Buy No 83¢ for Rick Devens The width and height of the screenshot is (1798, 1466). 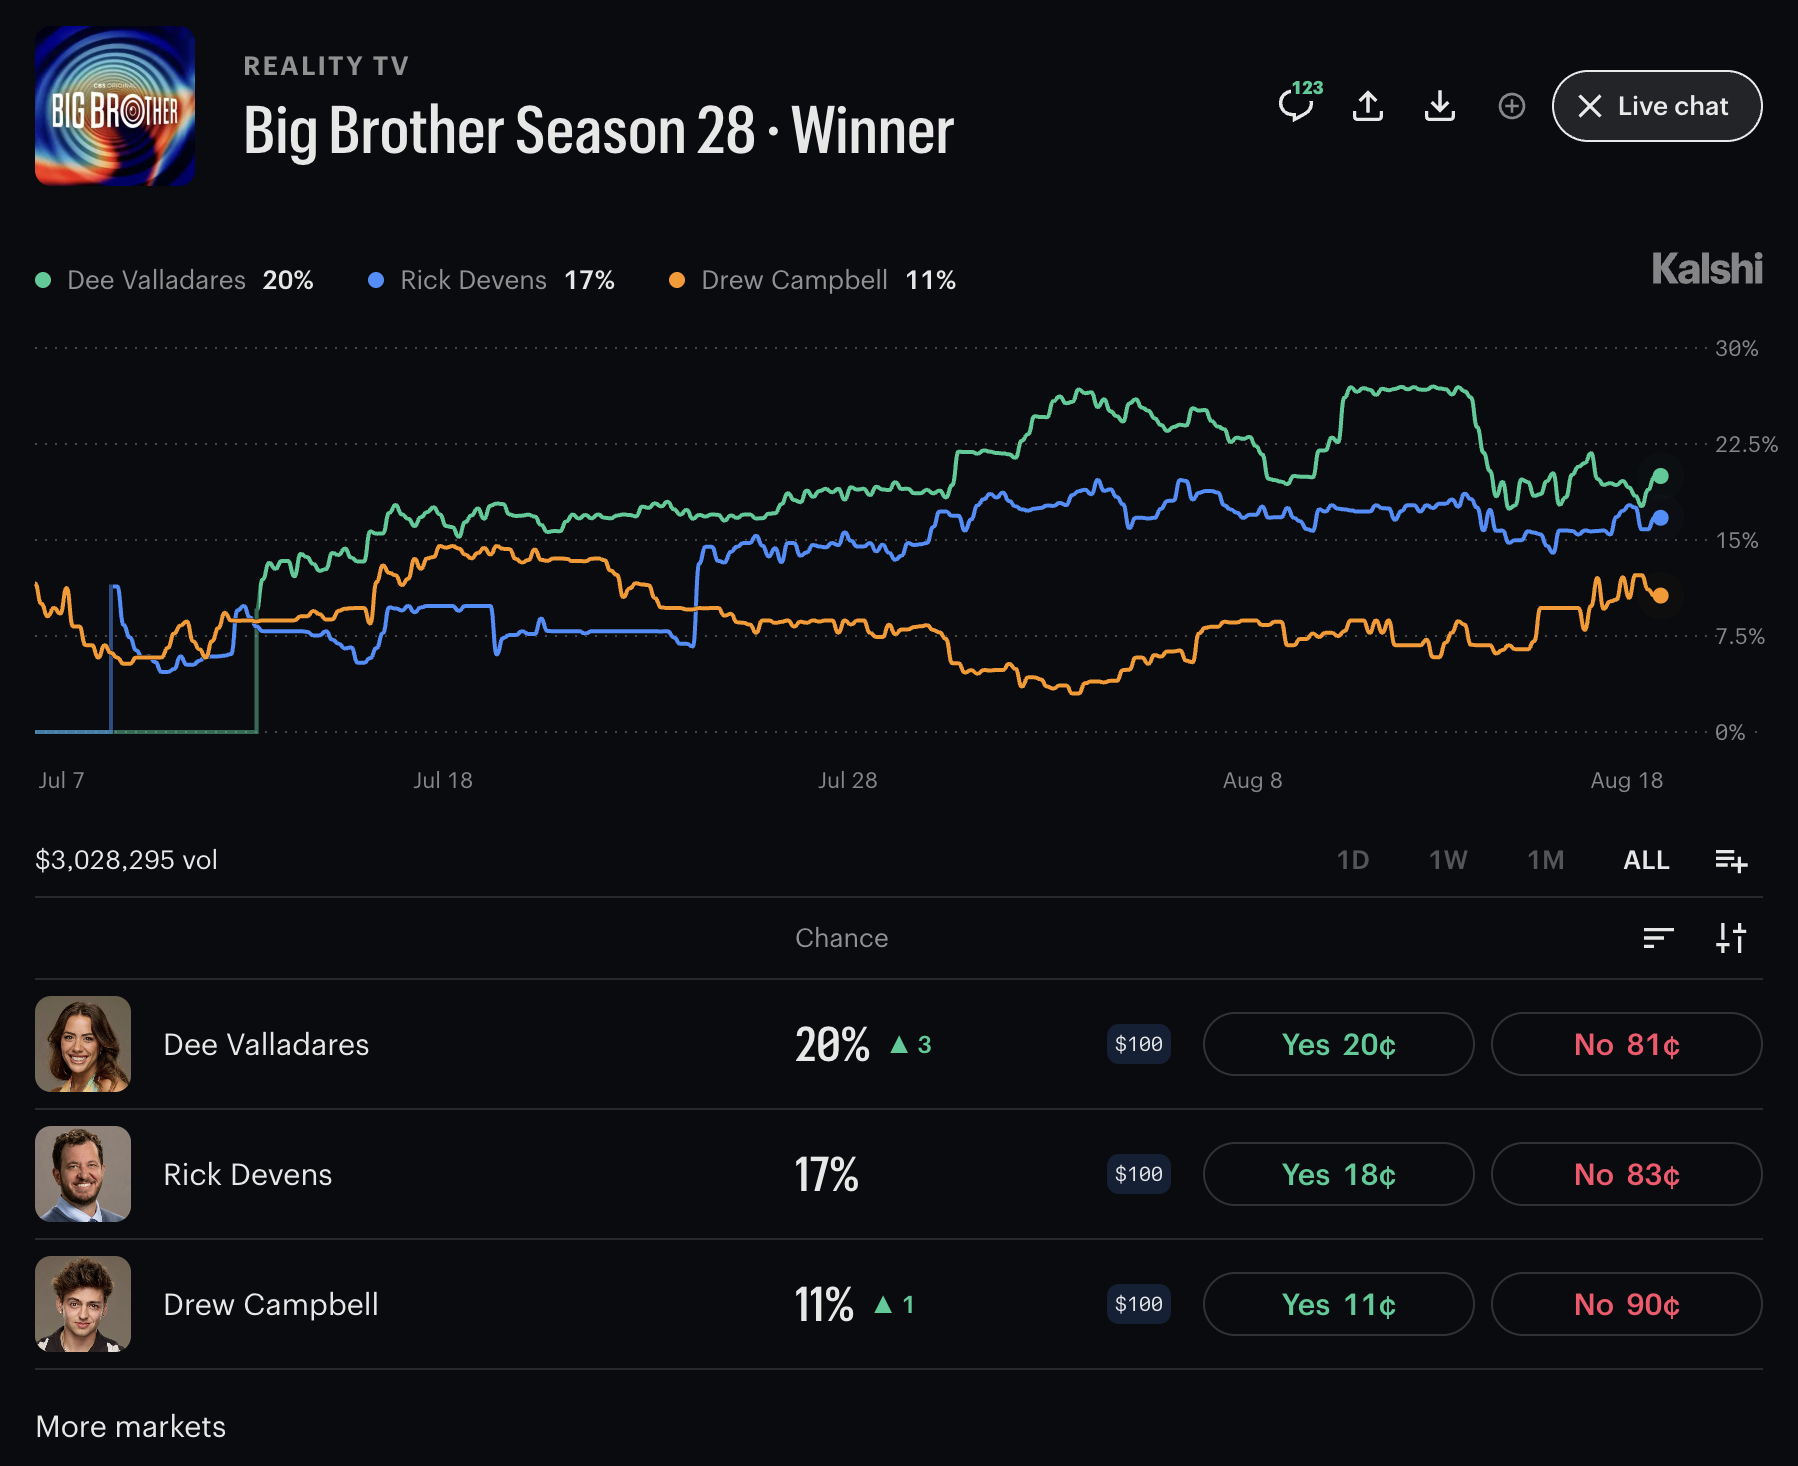[1626, 1174]
